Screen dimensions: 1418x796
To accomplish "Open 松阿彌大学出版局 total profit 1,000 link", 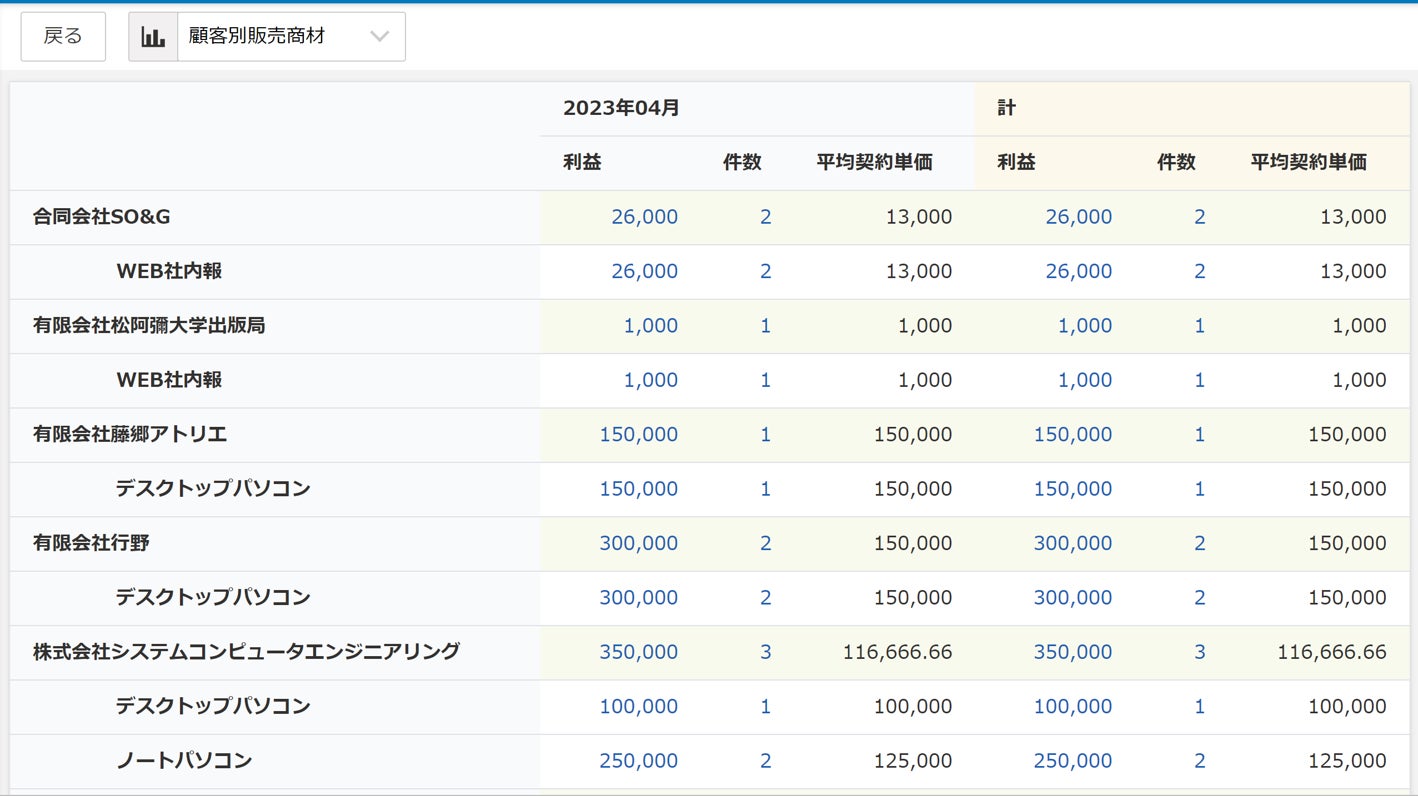I will (1085, 326).
